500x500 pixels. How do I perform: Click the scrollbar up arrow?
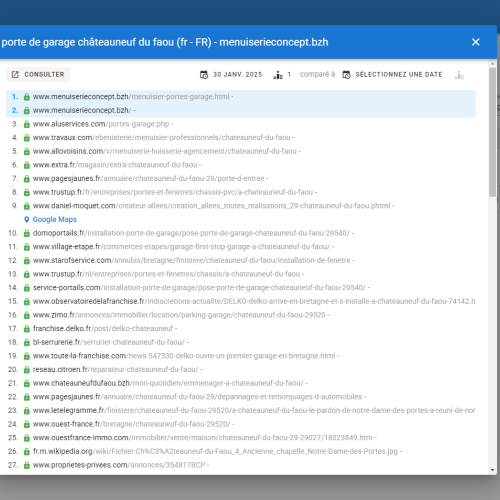point(493,63)
